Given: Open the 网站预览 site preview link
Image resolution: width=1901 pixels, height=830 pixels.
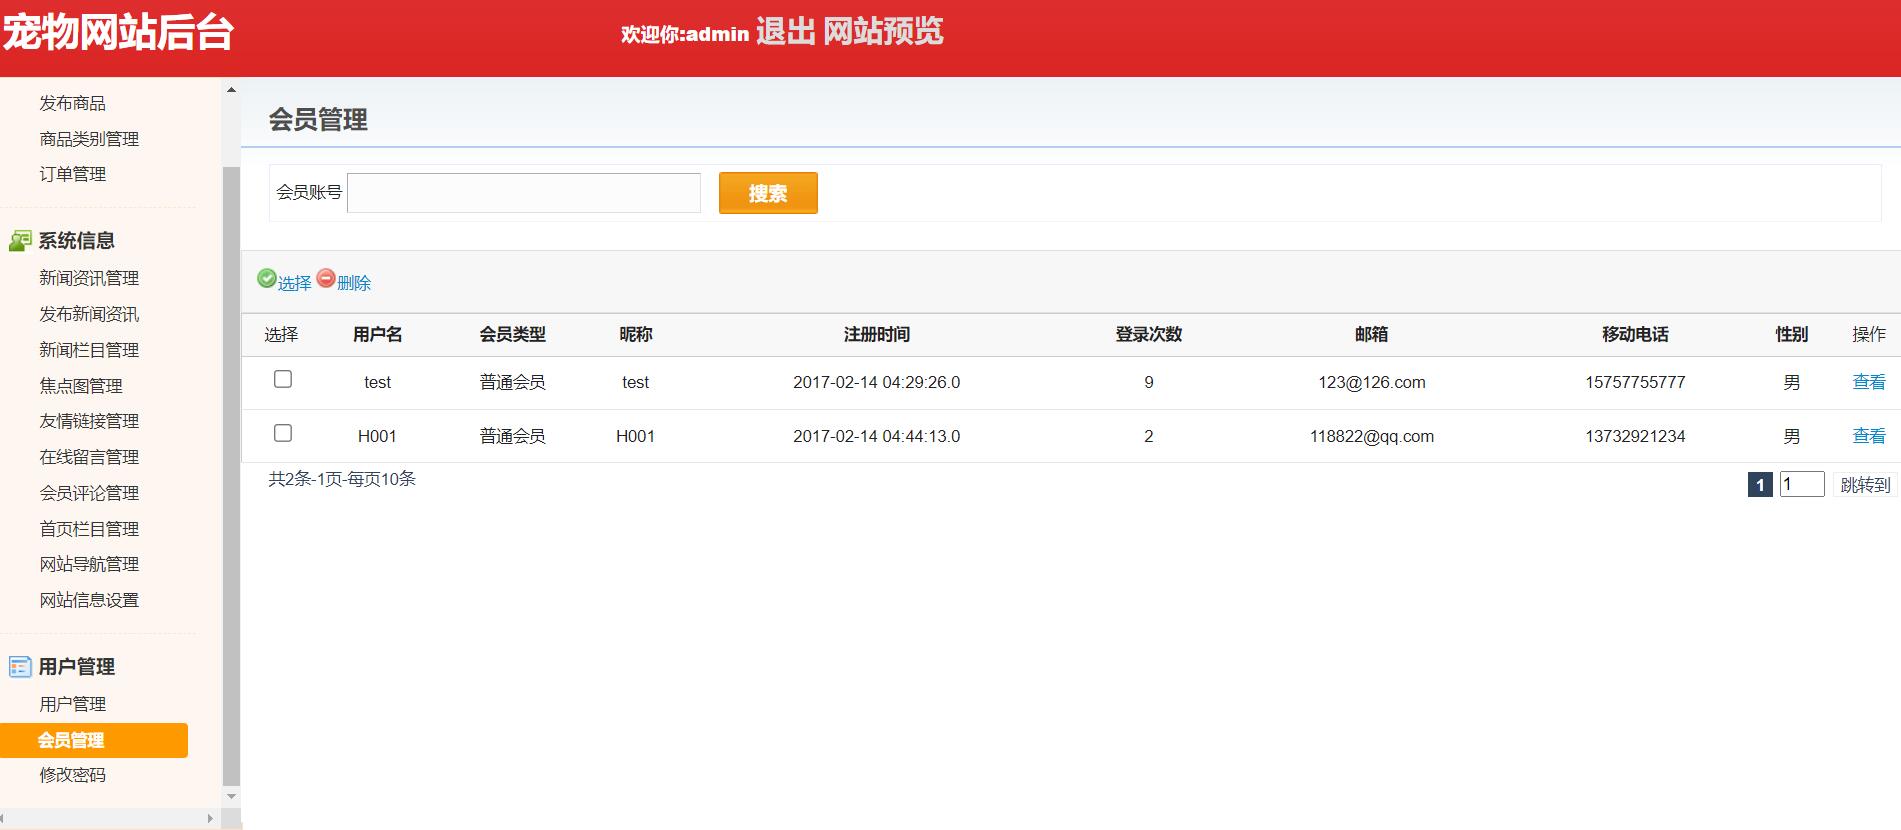Looking at the screenshot, I should pos(883,32).
